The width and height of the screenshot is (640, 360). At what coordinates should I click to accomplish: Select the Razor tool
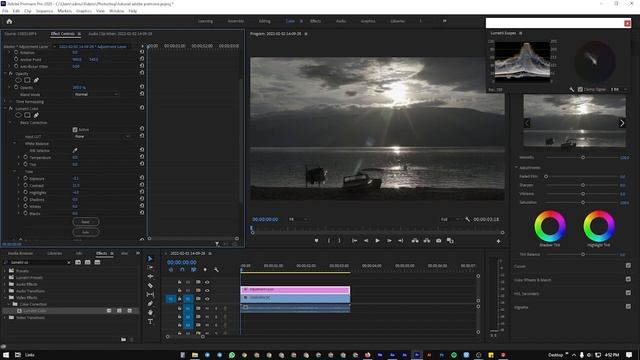150,285
